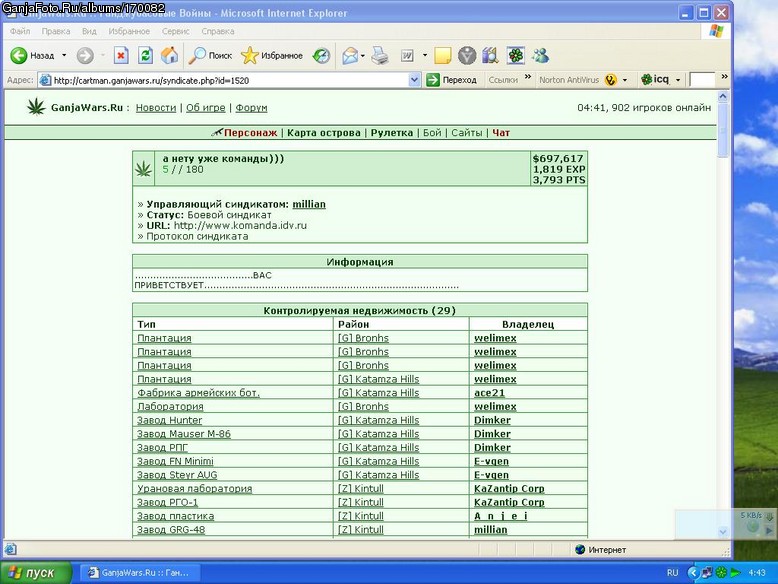The image size is (778, 584).
Task: Open the Windows пуск start button
Action: (x=36, y=573)
